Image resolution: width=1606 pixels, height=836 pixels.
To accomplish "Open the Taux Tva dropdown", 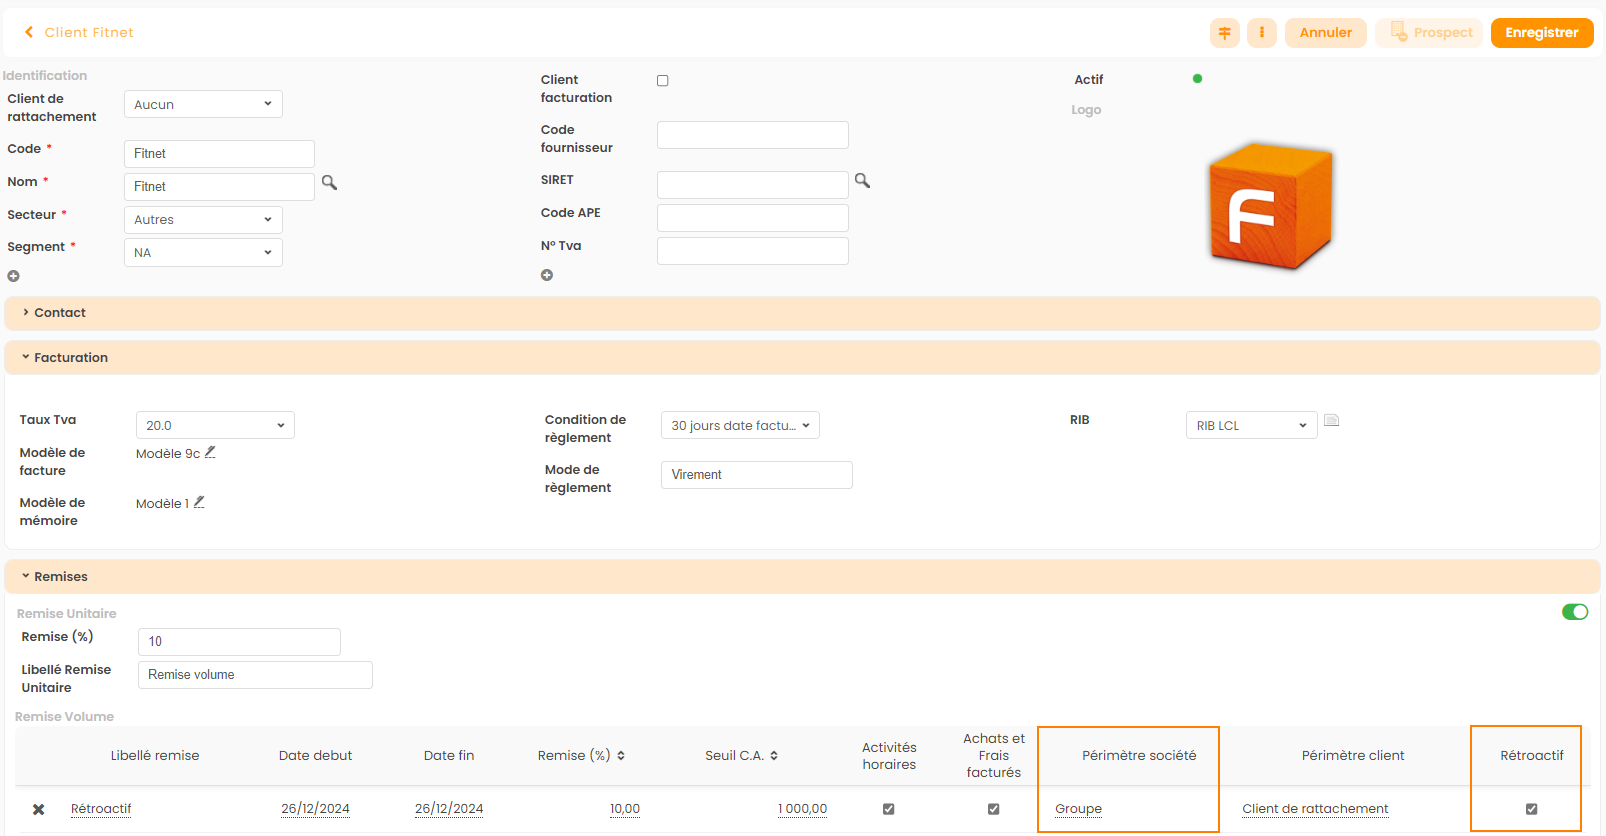I will point(215,426).
